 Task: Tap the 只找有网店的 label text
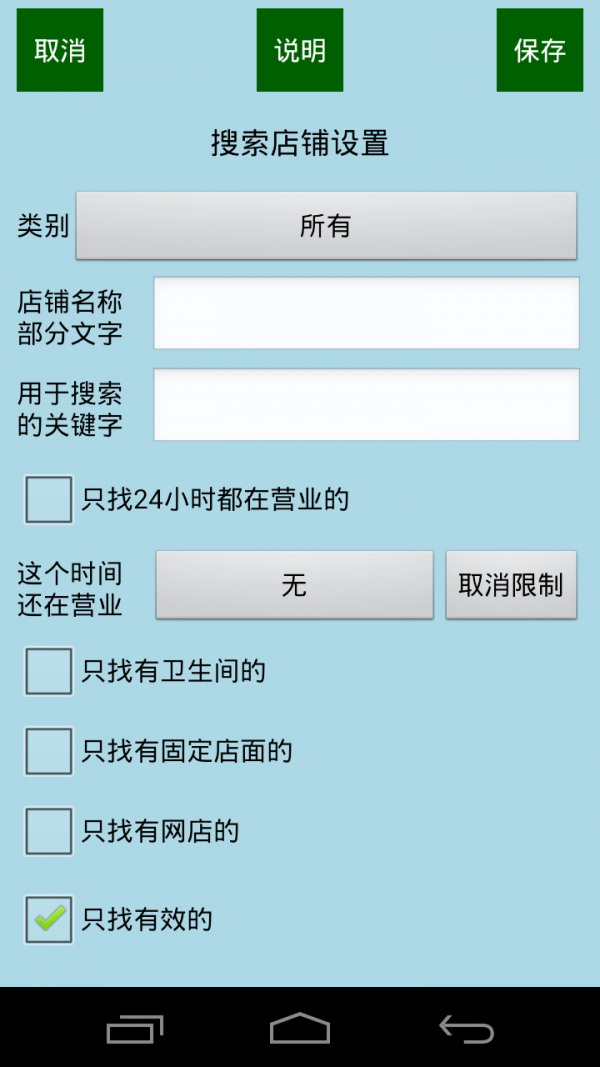[x=160, y=831]
